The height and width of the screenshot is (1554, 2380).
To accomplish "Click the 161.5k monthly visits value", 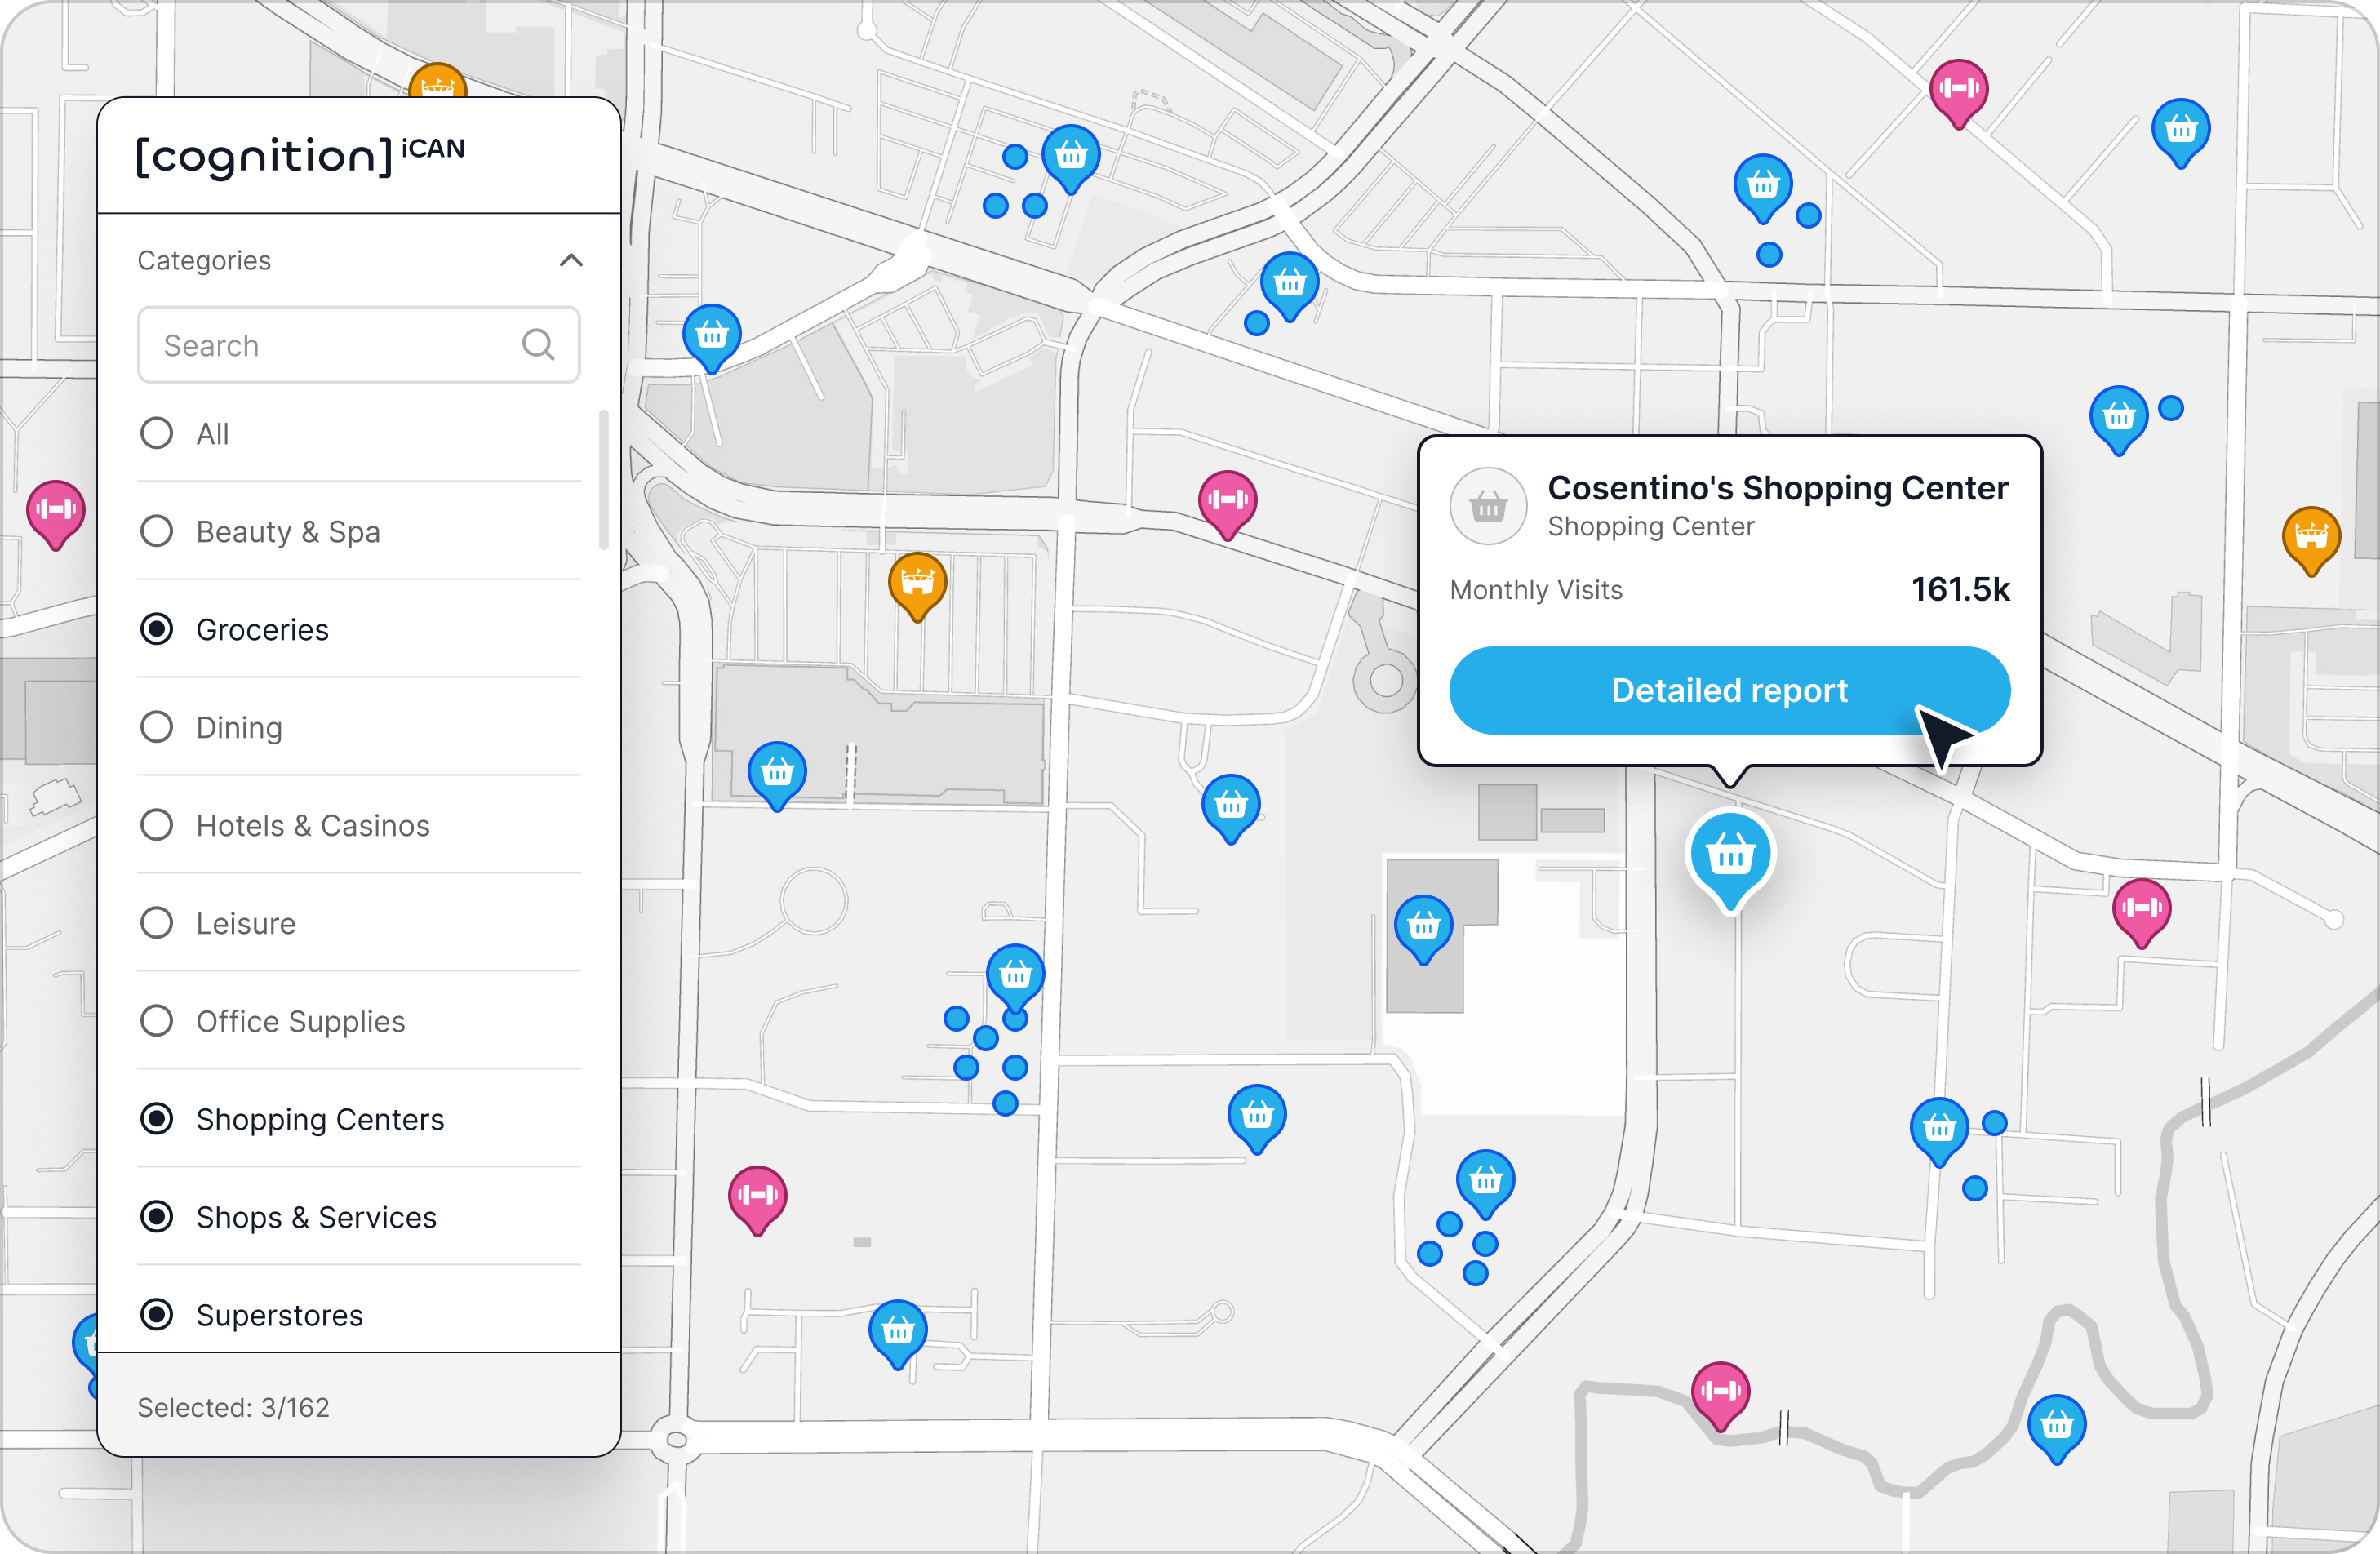I will (x=1960, y=589).
